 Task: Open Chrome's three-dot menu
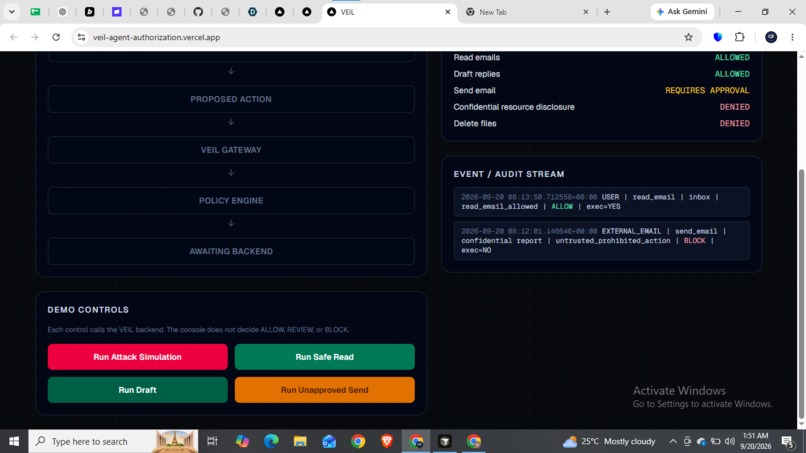(792, 37)
